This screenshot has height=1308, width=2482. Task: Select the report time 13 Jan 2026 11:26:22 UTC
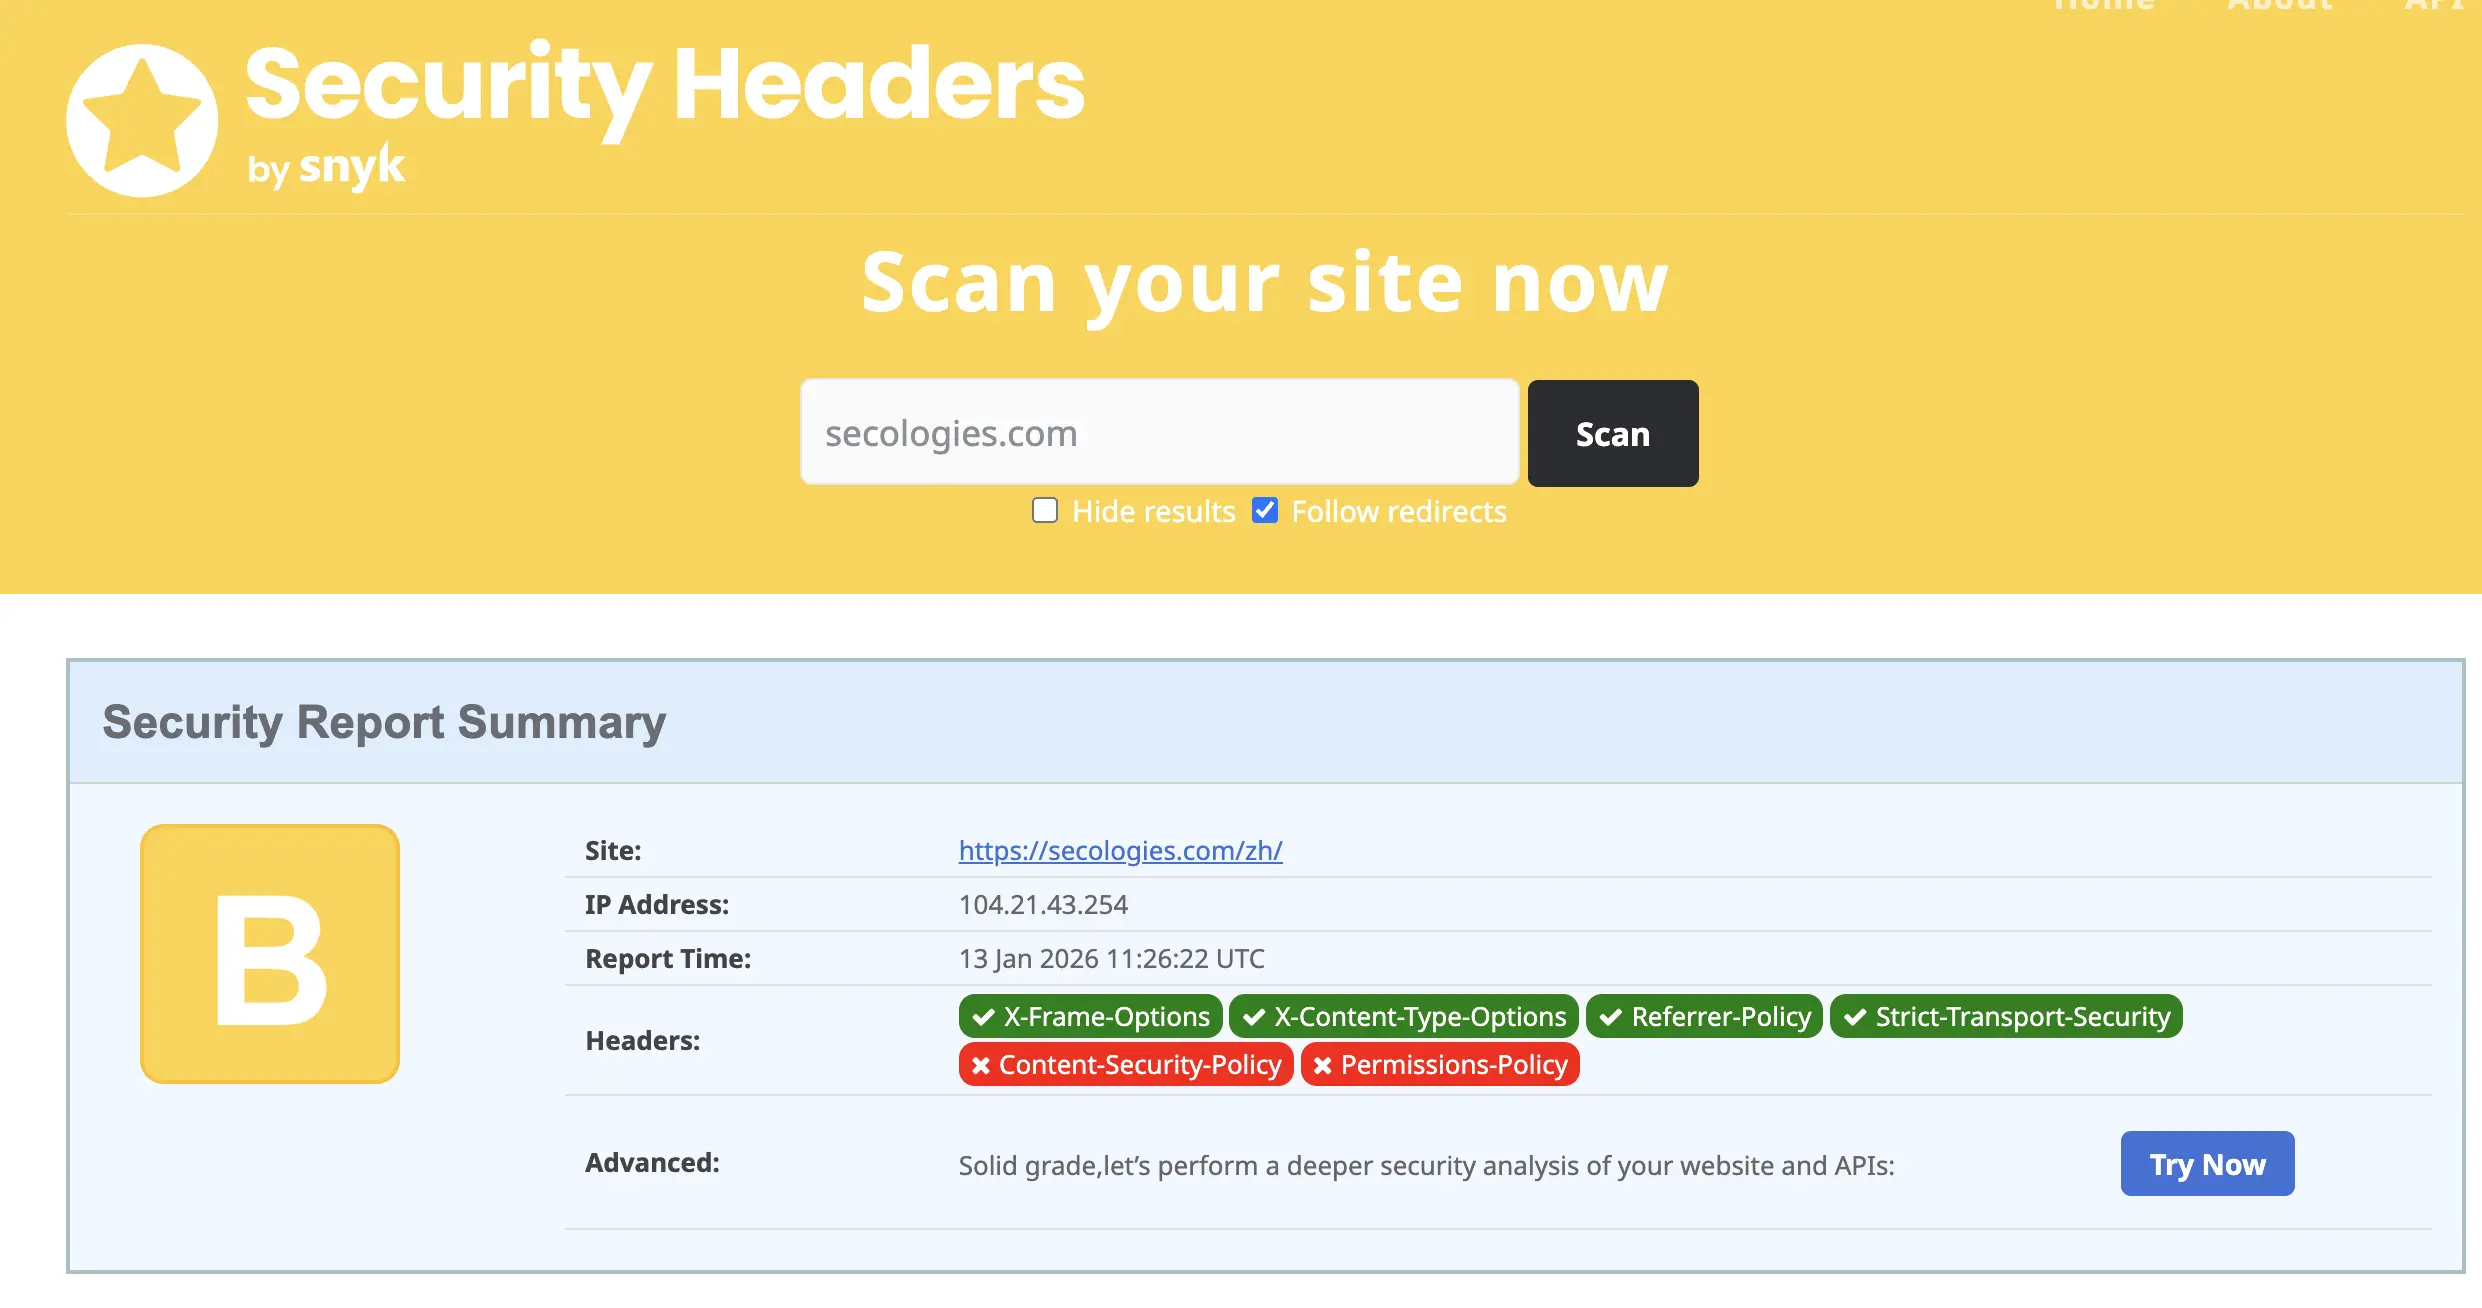(x=1111, y=958)
